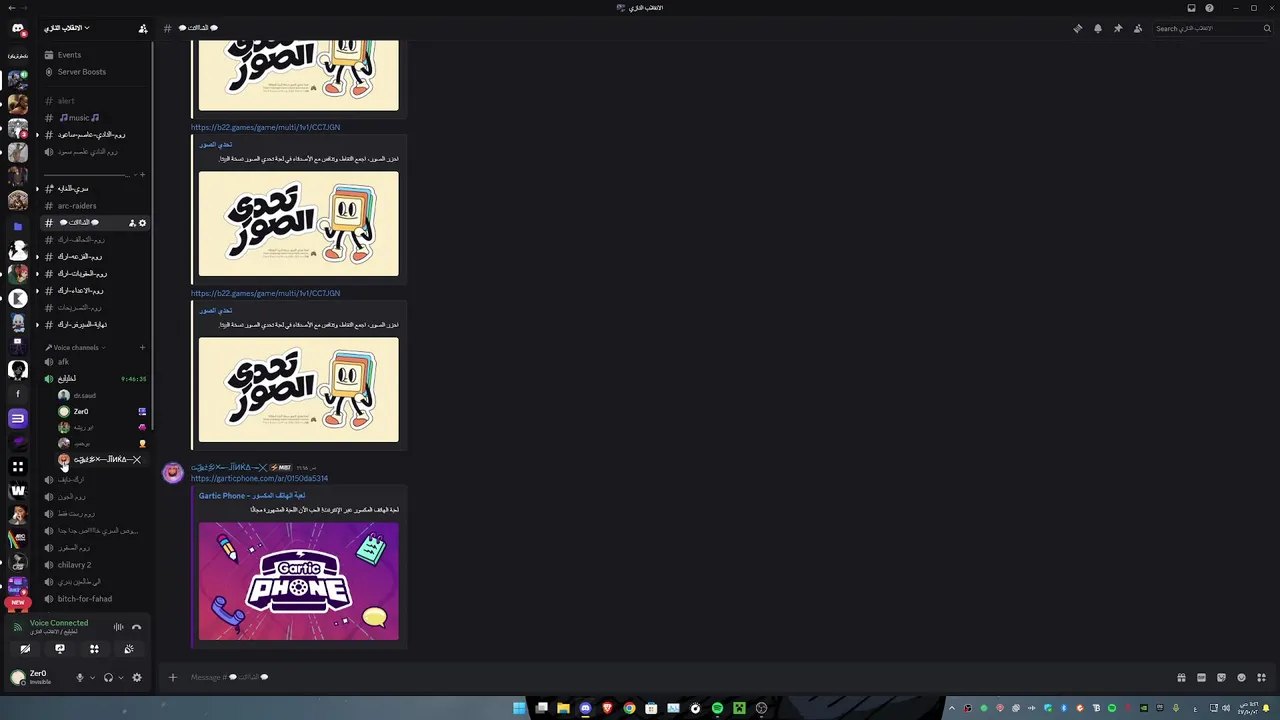
Task: Open the sticker picker
Action: click(x=1221, y=677)
